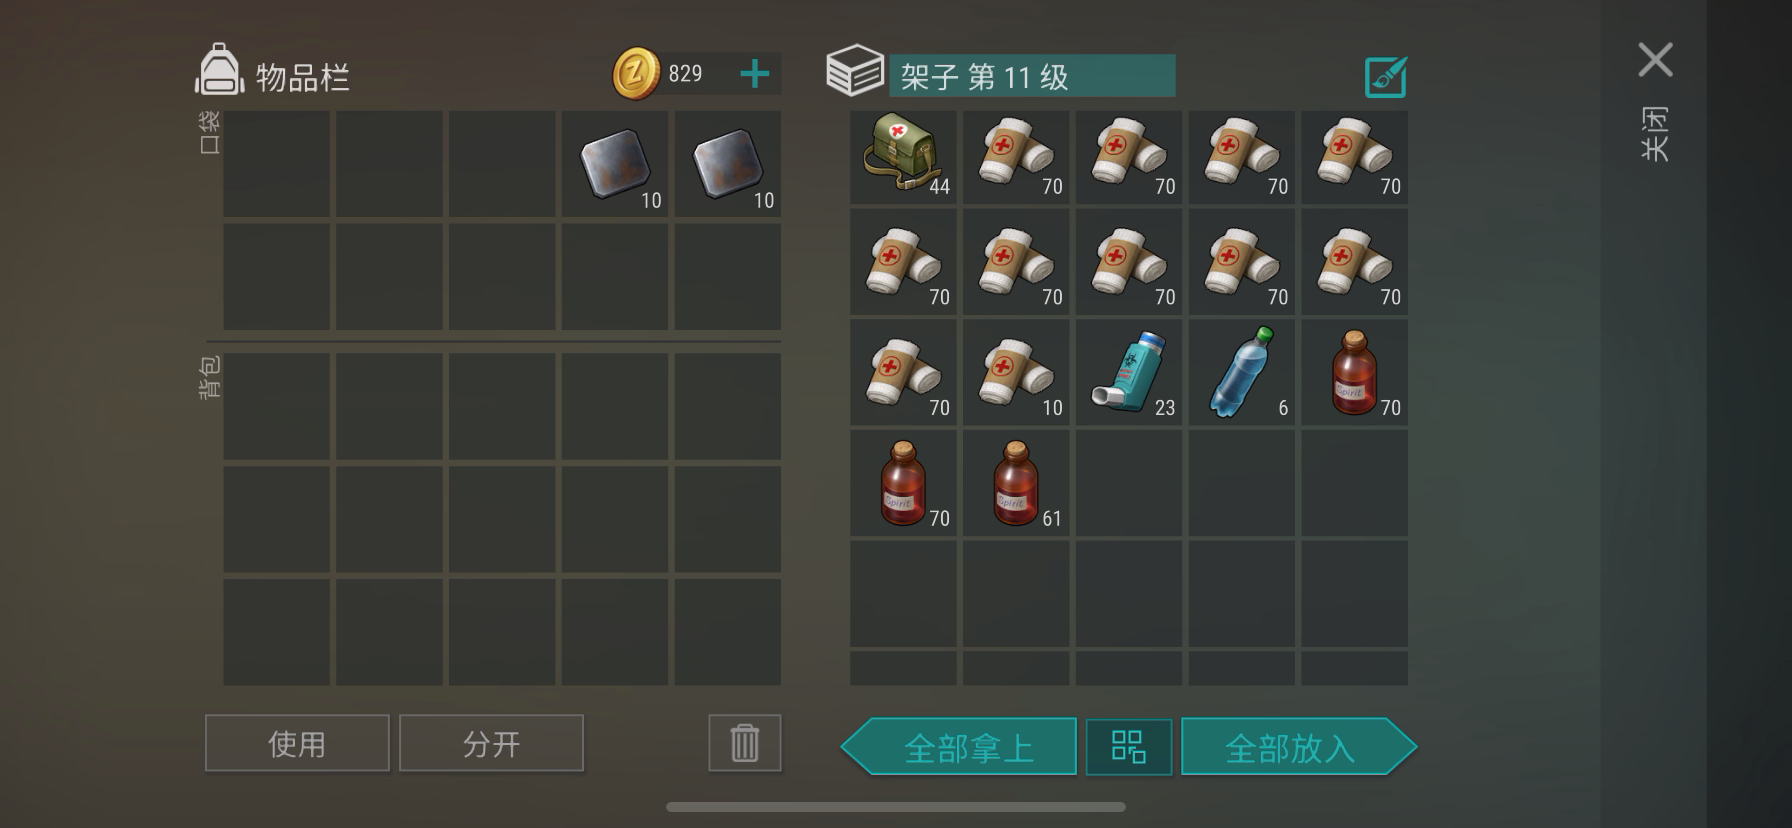The height and width of the screenshot is (828, 1792).
Task: Click the 分开 split button
Action: [x=491, y=743]
